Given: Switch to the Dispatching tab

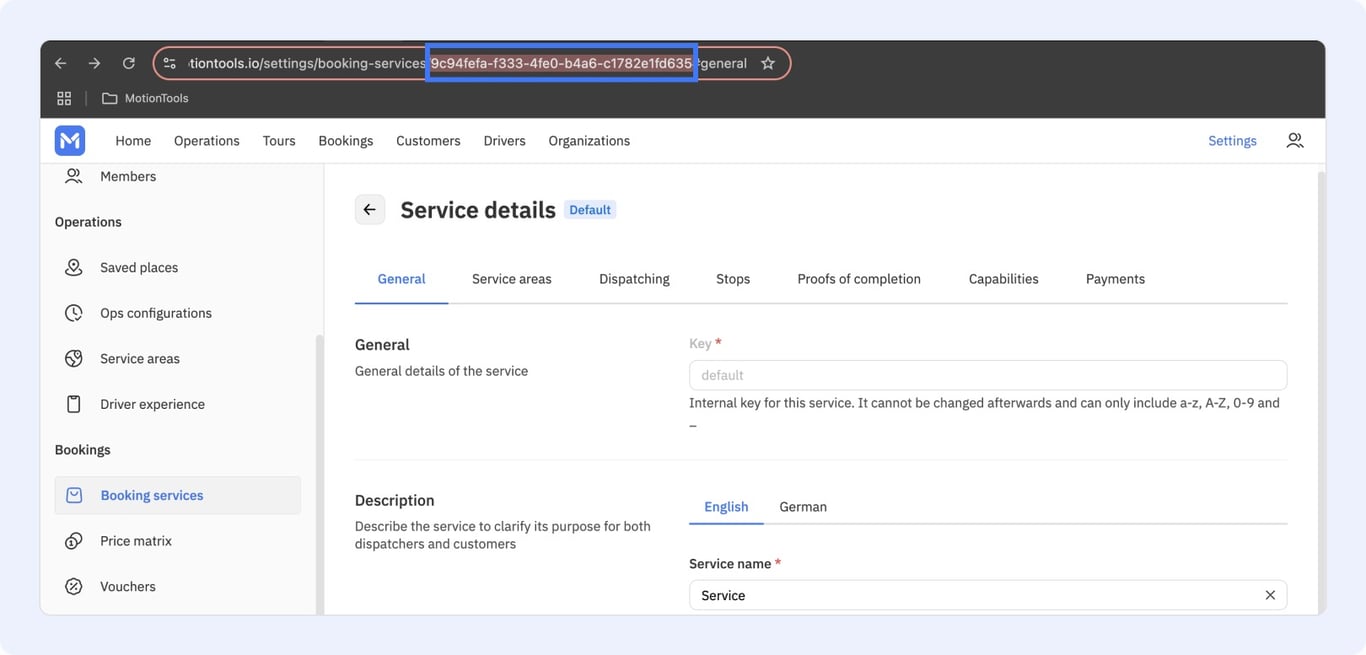Looking at the screenshot, I should point(634,279).
